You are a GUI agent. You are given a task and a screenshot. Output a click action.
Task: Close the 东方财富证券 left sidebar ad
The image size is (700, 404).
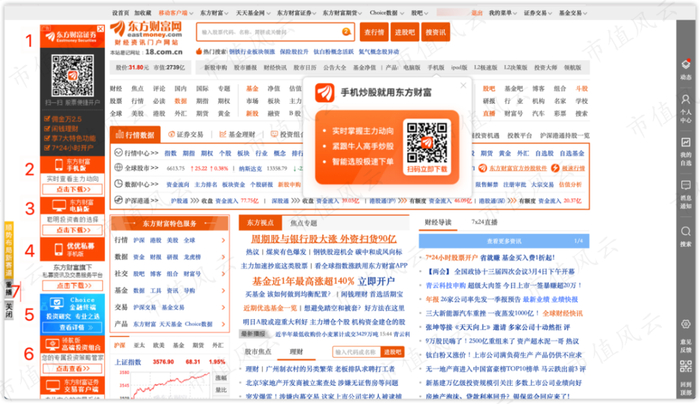(x=100, y=29)
